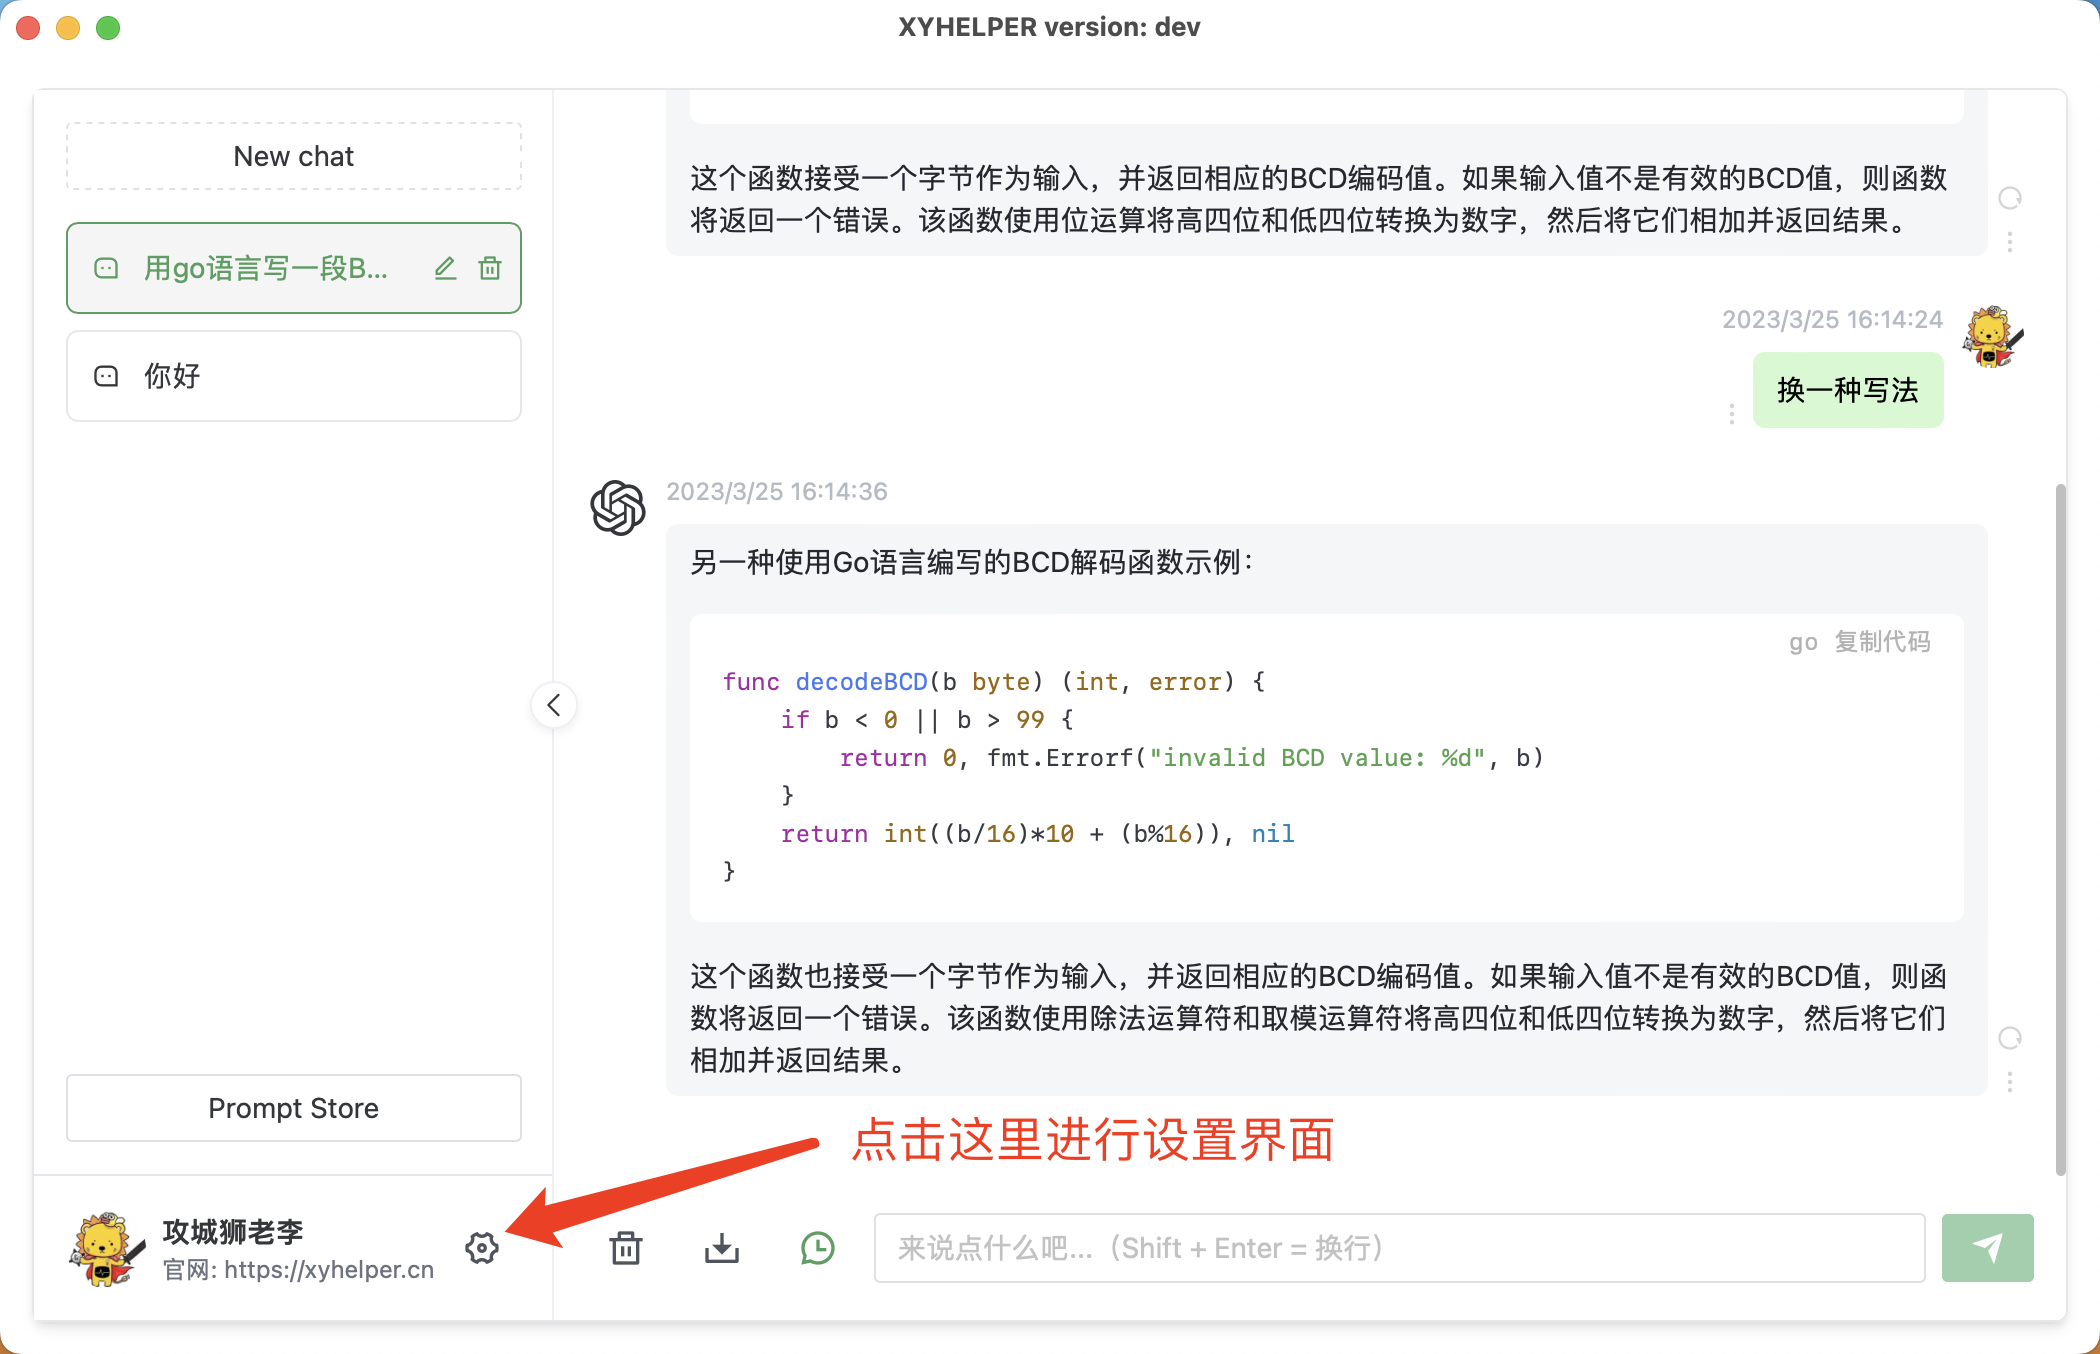Open chat history via the clock icon
The image size is (2100, 1354).
click(x=818, y=1247)
